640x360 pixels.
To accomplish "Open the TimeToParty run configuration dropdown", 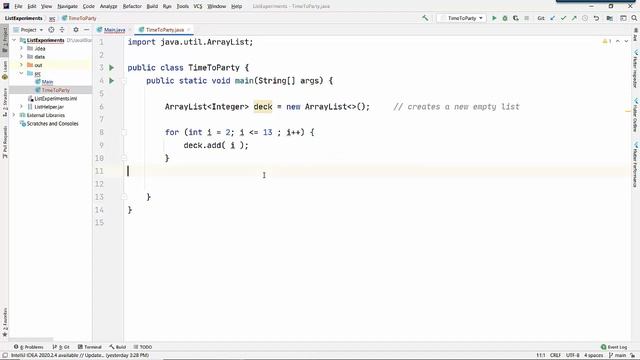I will click(x=462, y=18).
